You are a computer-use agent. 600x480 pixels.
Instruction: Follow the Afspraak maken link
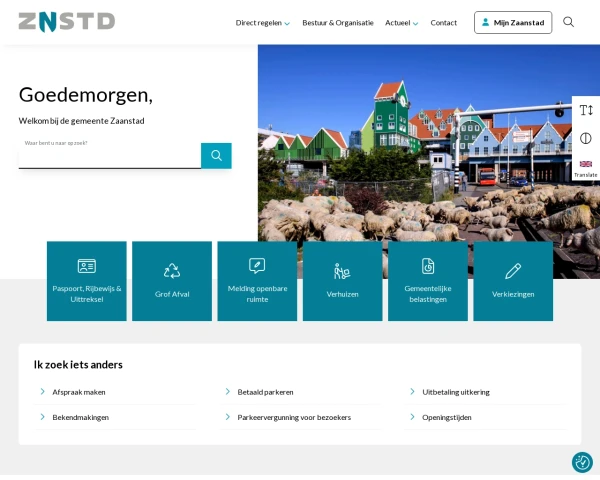click(x=79, y=392)
